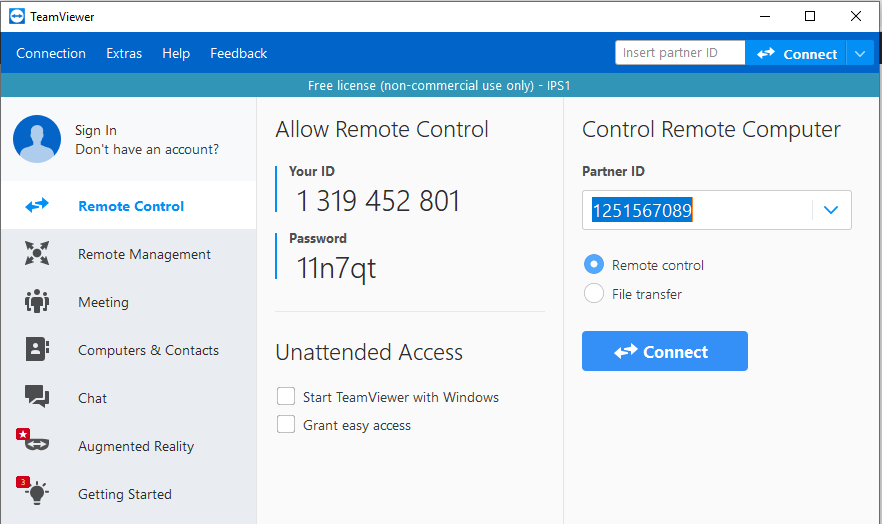The image size is (882, 524).
Task: Switch to the Remote Control tab label
Action: click(131, 206)
